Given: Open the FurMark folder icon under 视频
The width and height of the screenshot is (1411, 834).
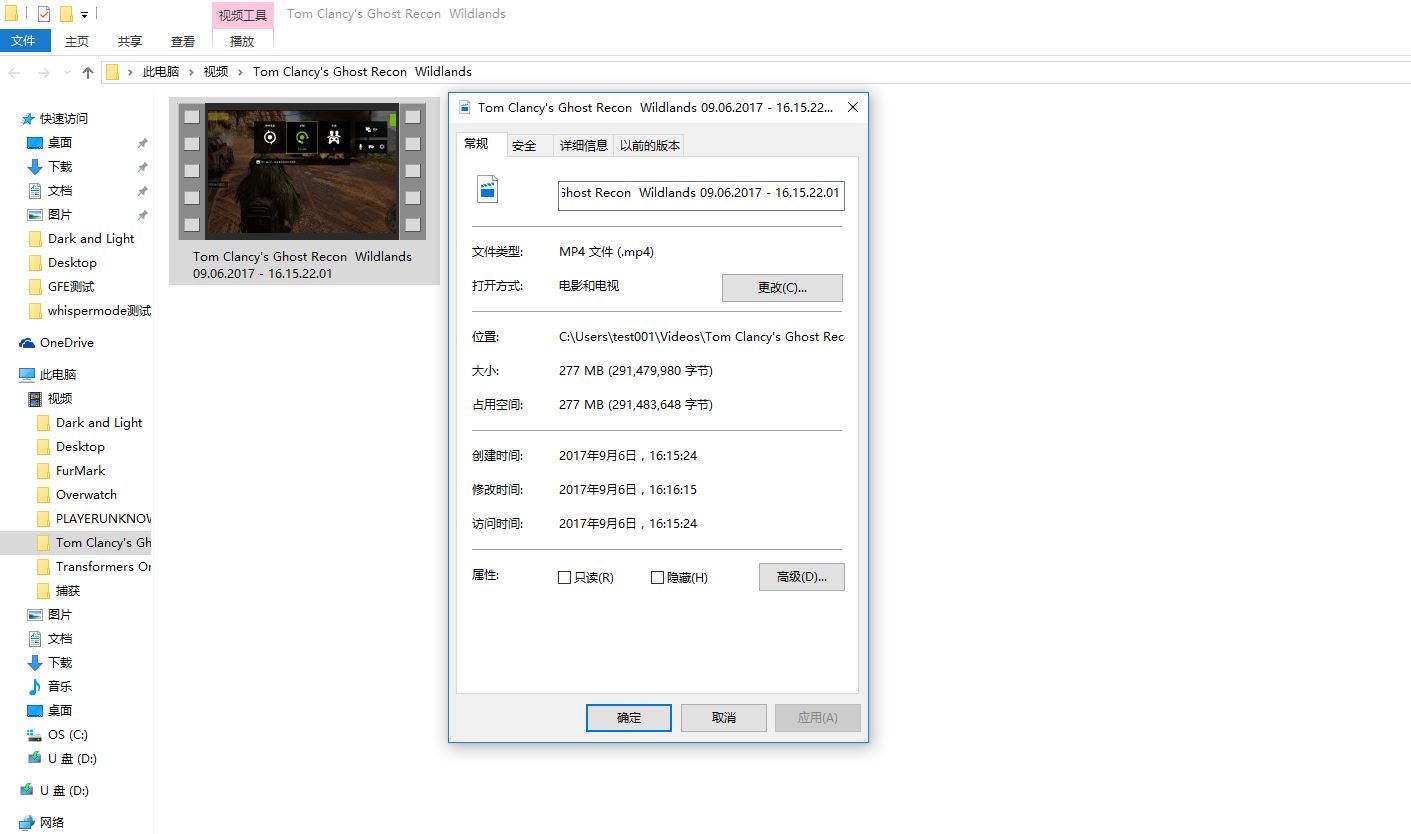Looking at the screenshot, I should [43, 471].
